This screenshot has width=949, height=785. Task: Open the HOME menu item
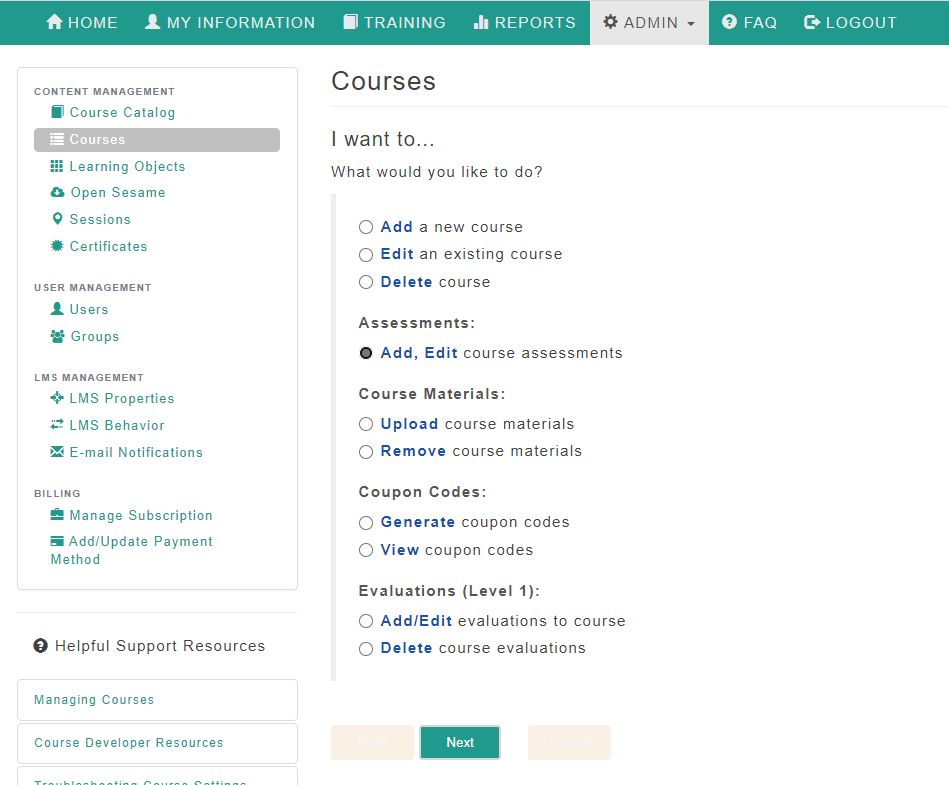tap(82, 22)
